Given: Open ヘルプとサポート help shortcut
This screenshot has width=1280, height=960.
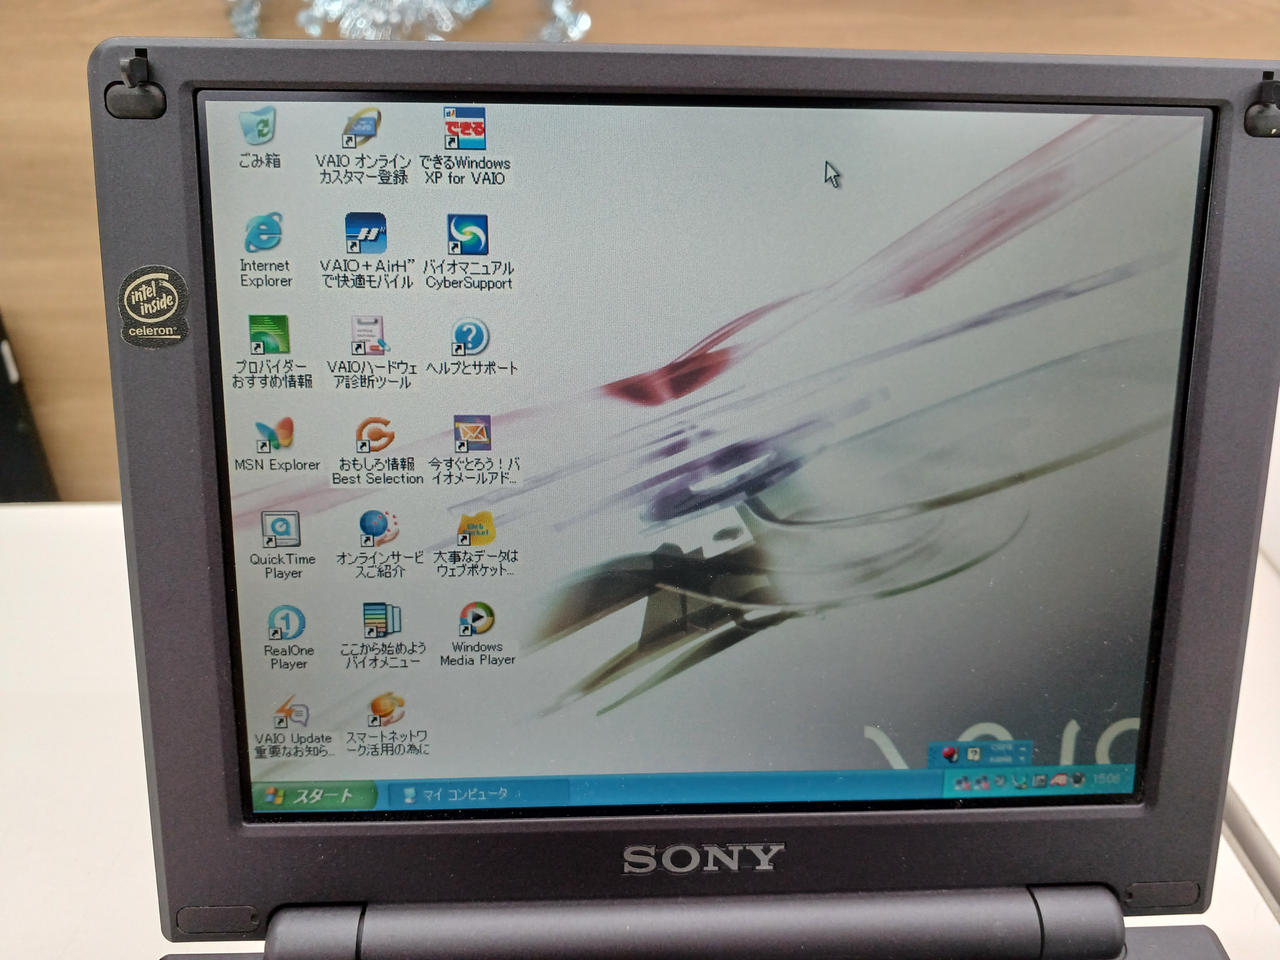Looking at the screenshot, I should [470, 338].
